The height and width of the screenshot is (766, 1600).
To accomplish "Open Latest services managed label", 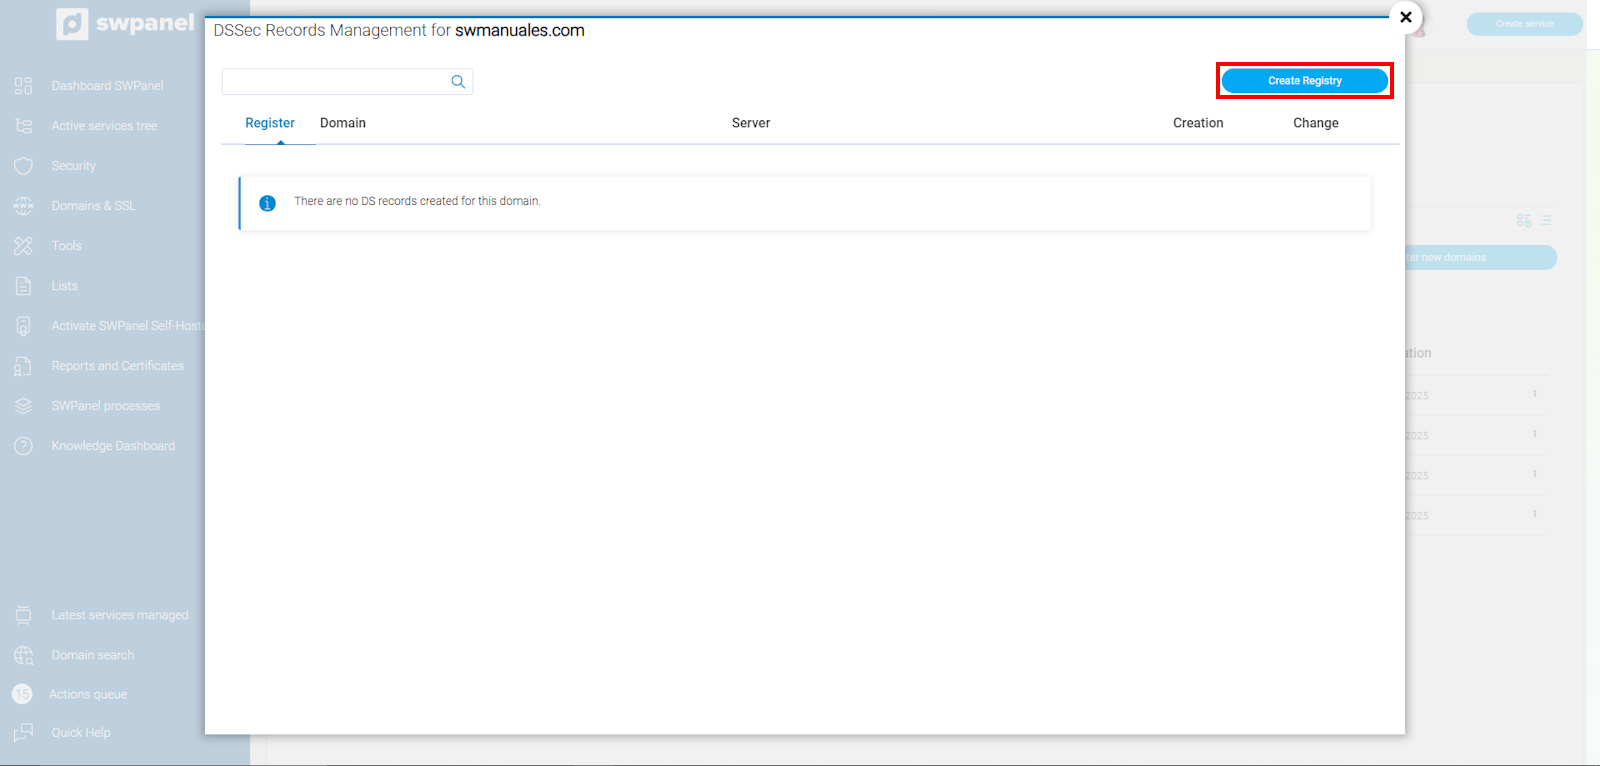I will click(x=120, y=615).
